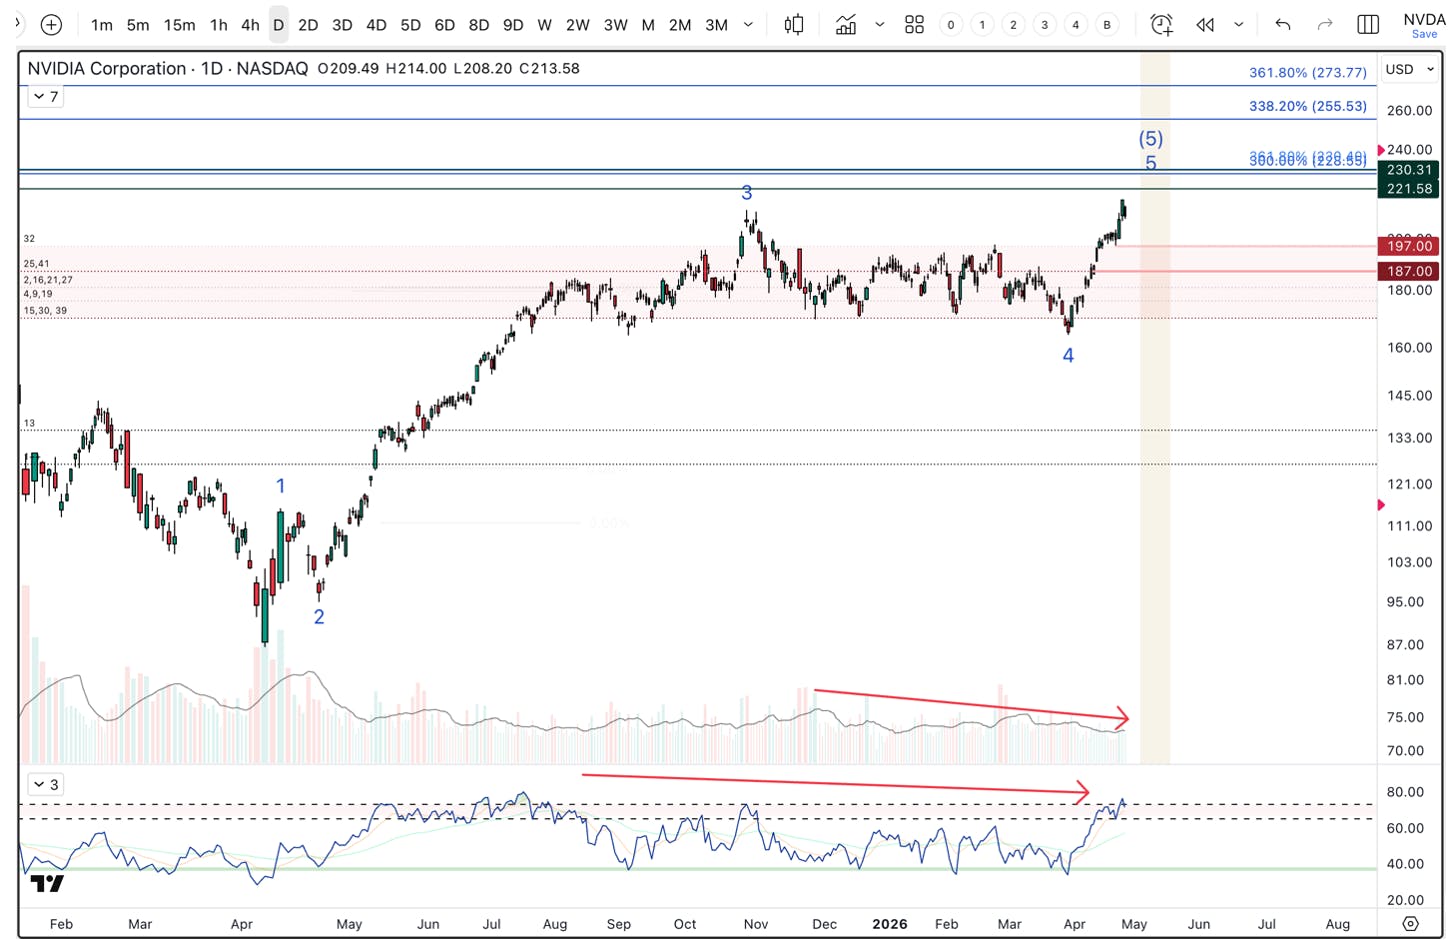Click the quick-access circle labeled 4
Viewport: 1456px width, 950px height.
pos(1075,25)
